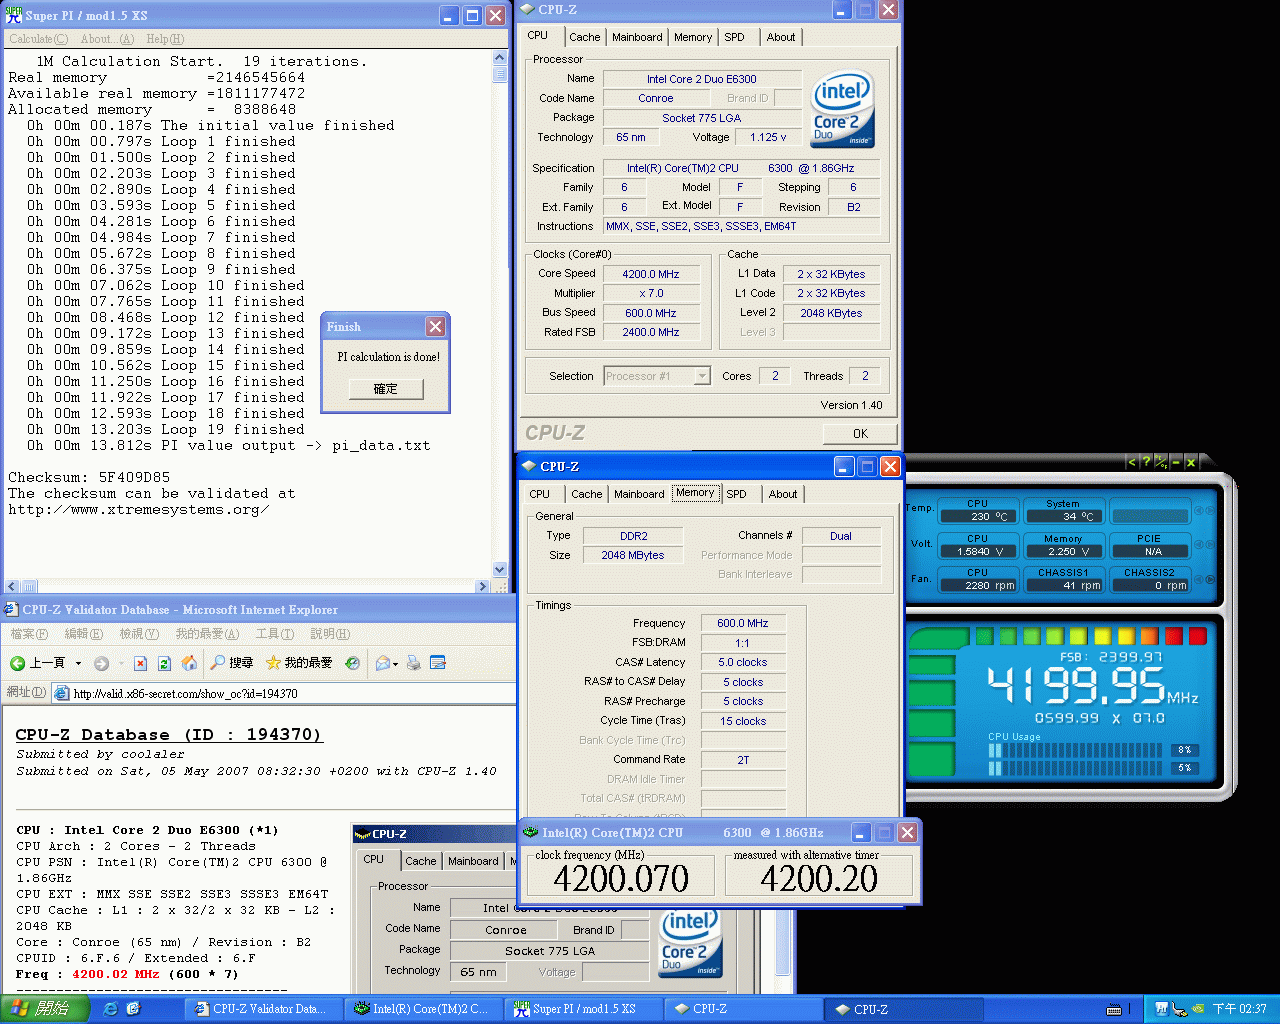The width and height of the screenshot is (1280, 1024).
Task: Click the green minimize dash on monitoring gadget
Action: coord(1177,462)
